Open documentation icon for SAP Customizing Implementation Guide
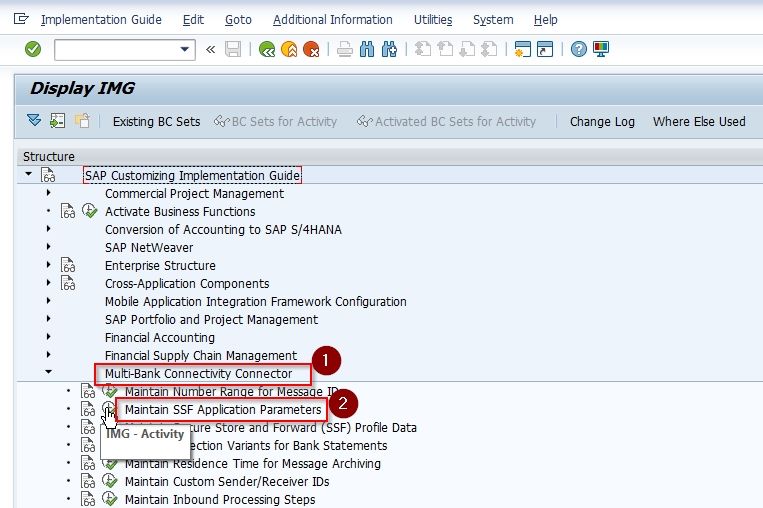763x508 pixels. click(48, 175)
